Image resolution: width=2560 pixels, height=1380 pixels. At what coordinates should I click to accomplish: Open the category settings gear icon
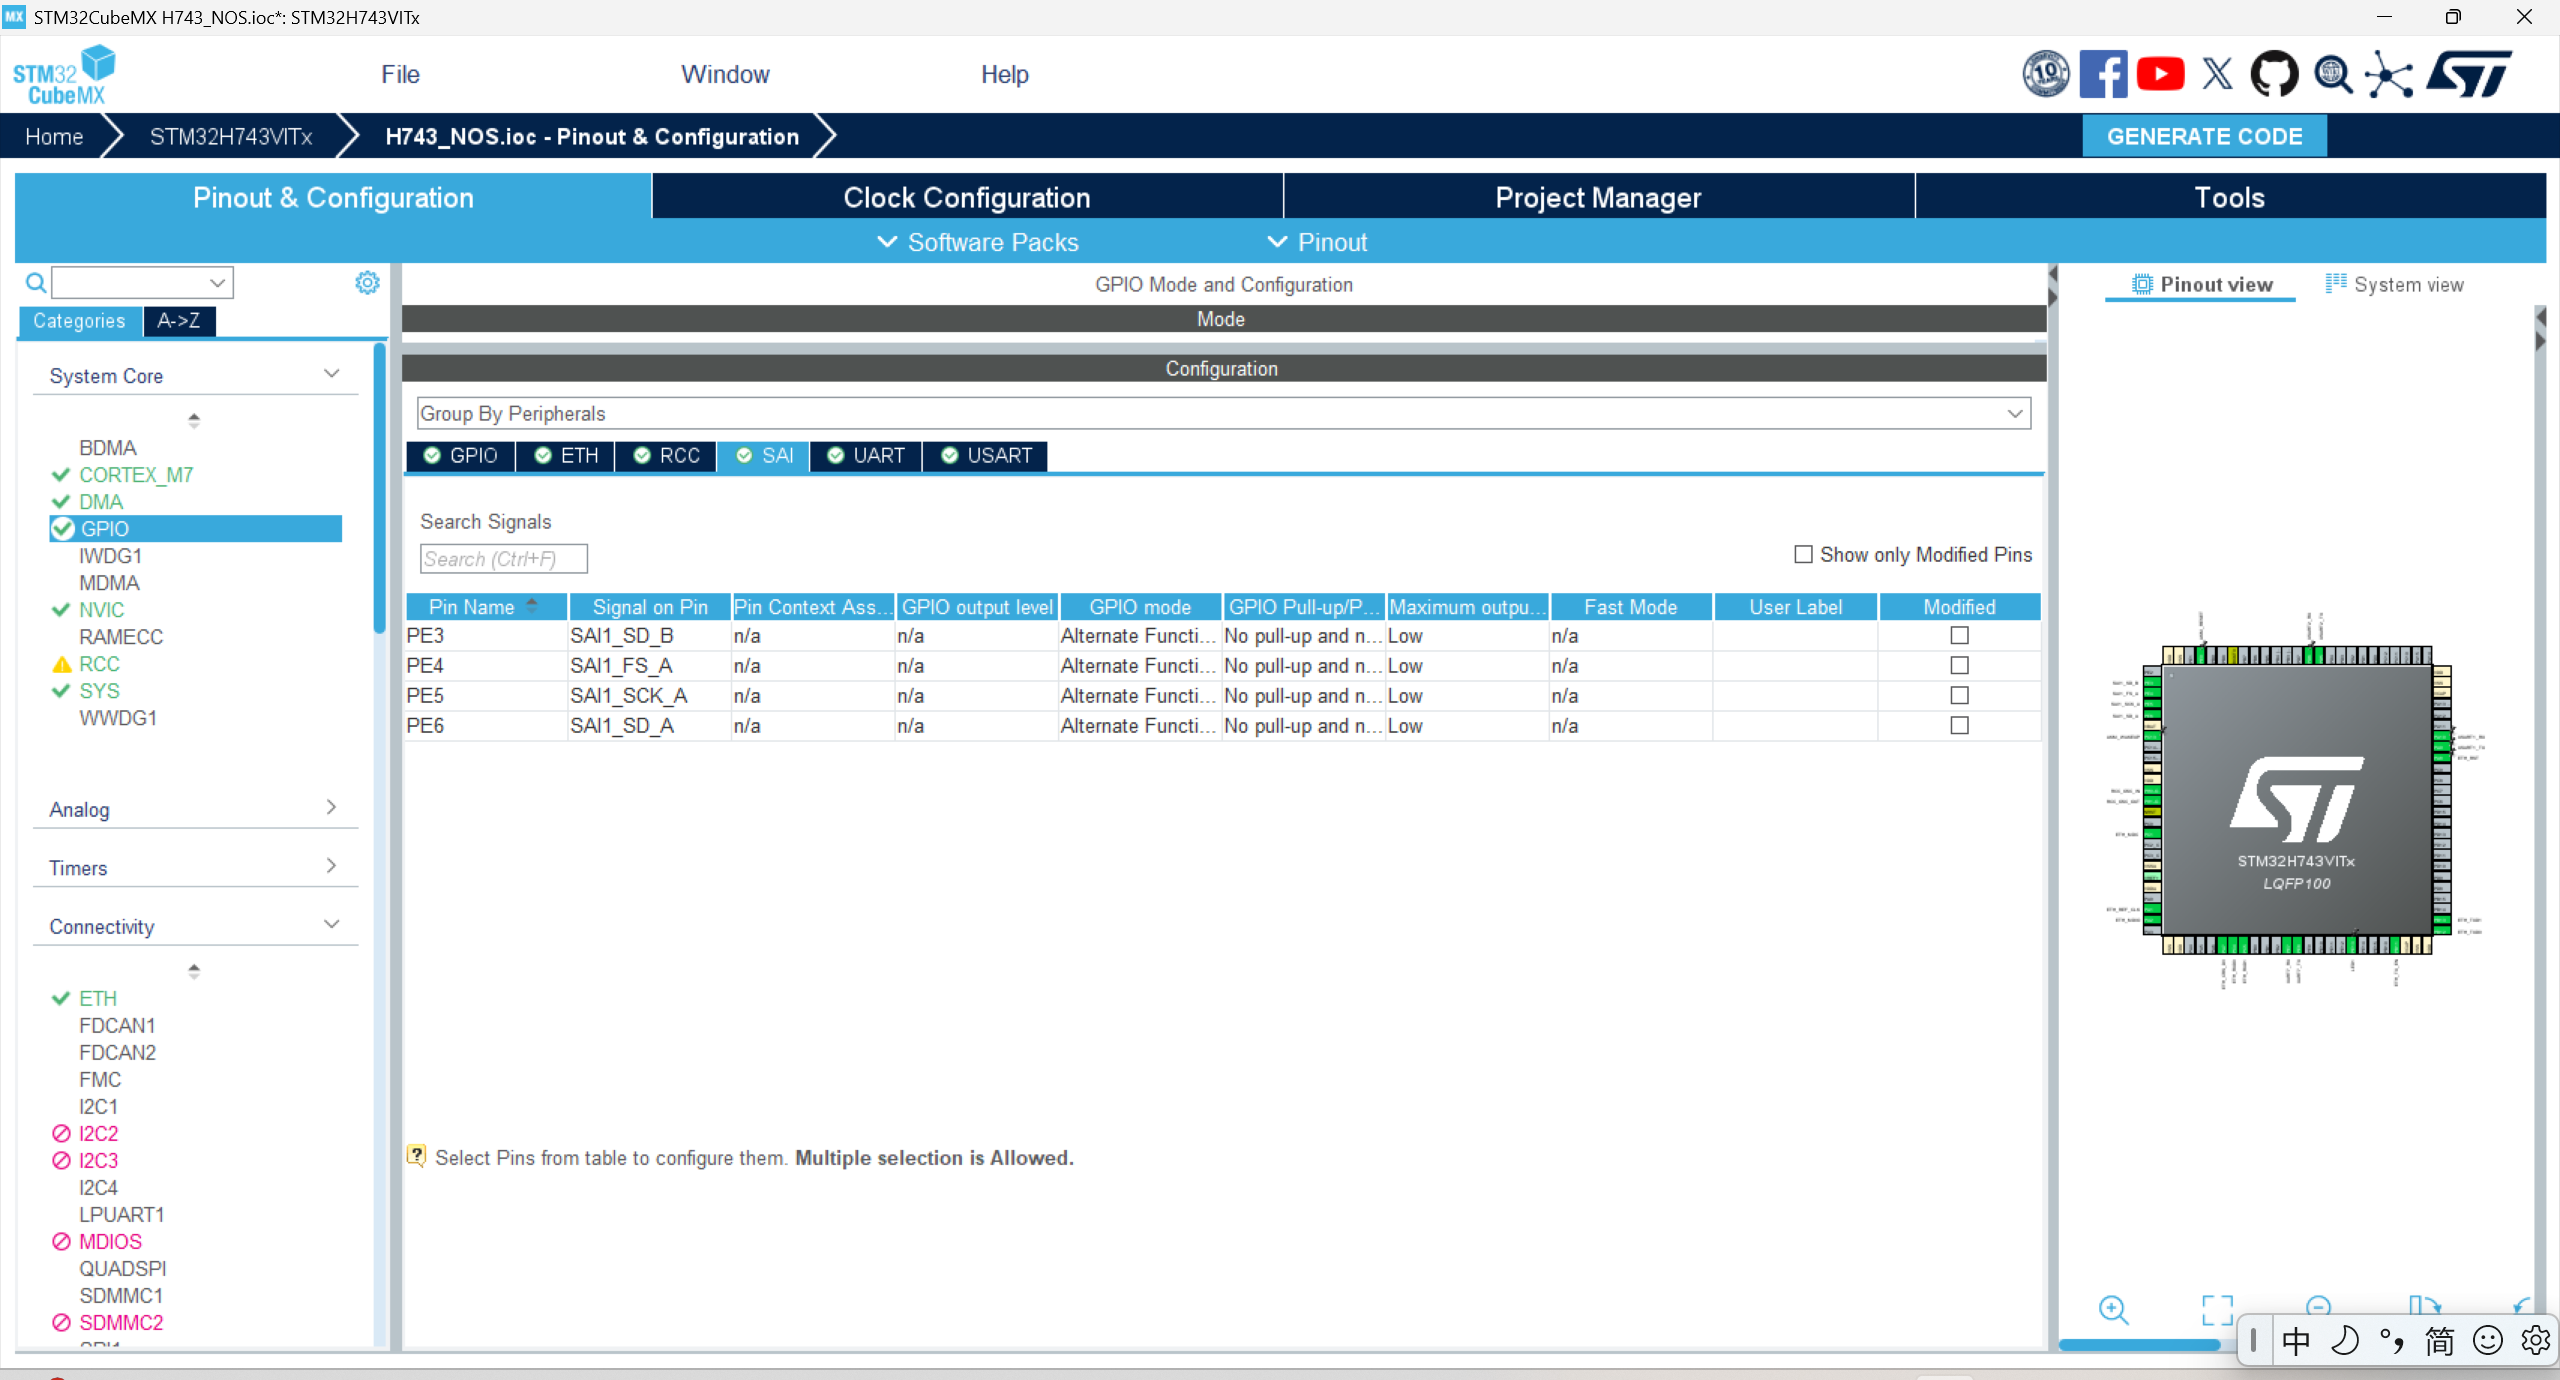(x=367, y=283)
